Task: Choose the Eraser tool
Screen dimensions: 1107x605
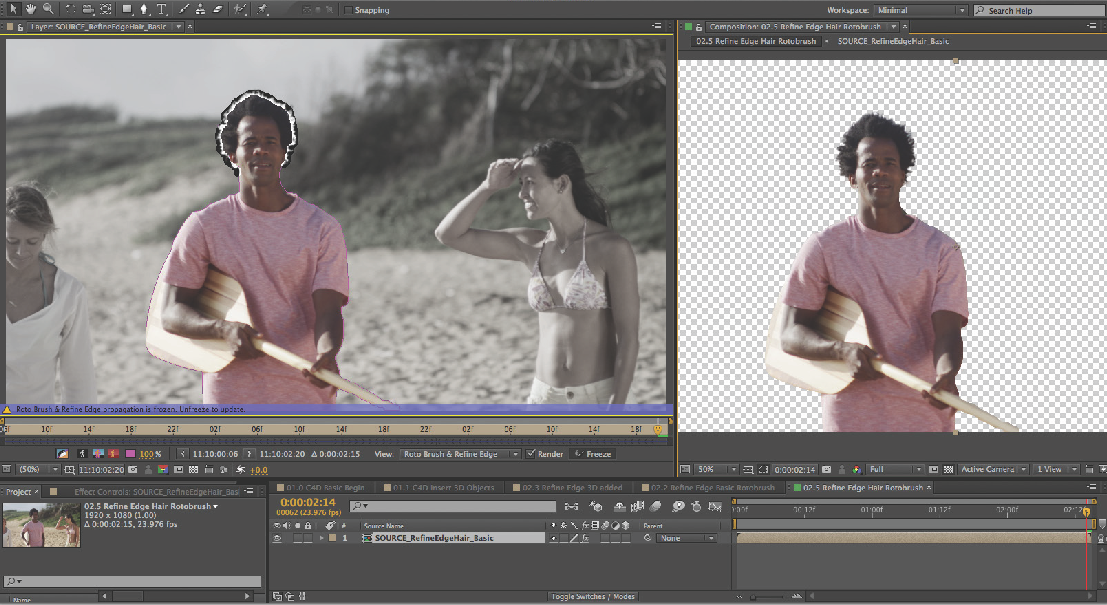Action: (217, 9)
